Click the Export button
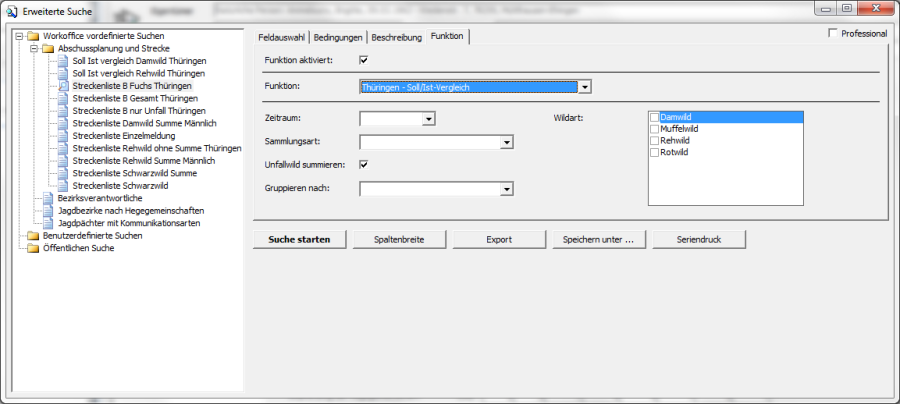 click(x=499, y=240)
